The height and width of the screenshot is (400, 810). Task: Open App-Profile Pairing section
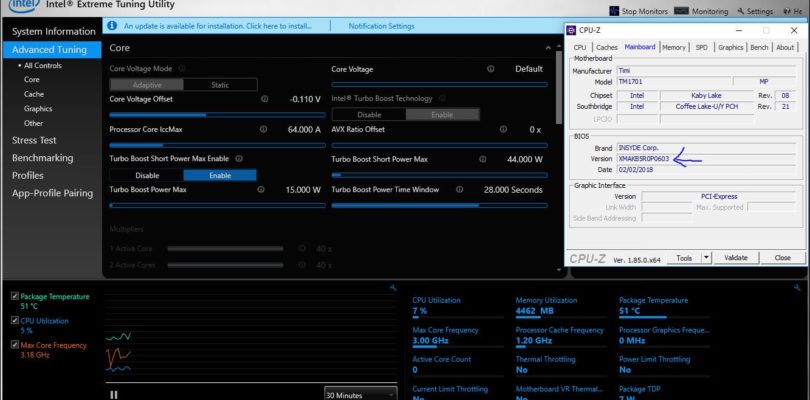(52, 193)
